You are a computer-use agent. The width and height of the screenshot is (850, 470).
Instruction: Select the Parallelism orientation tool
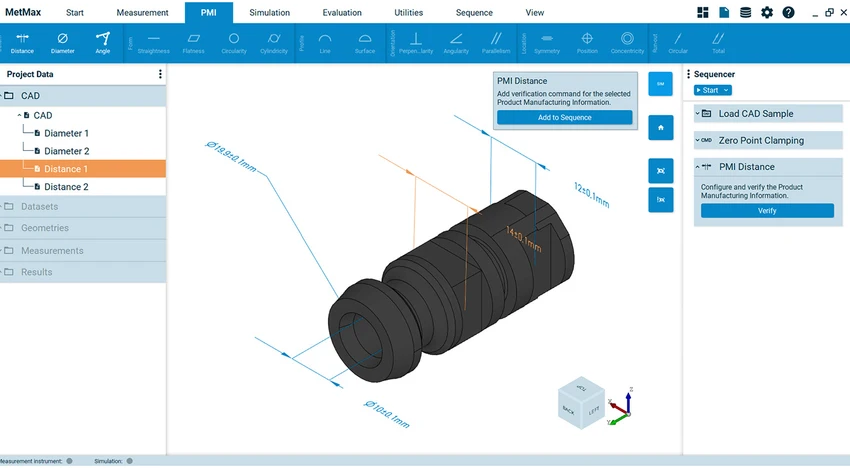pos(496,43)
